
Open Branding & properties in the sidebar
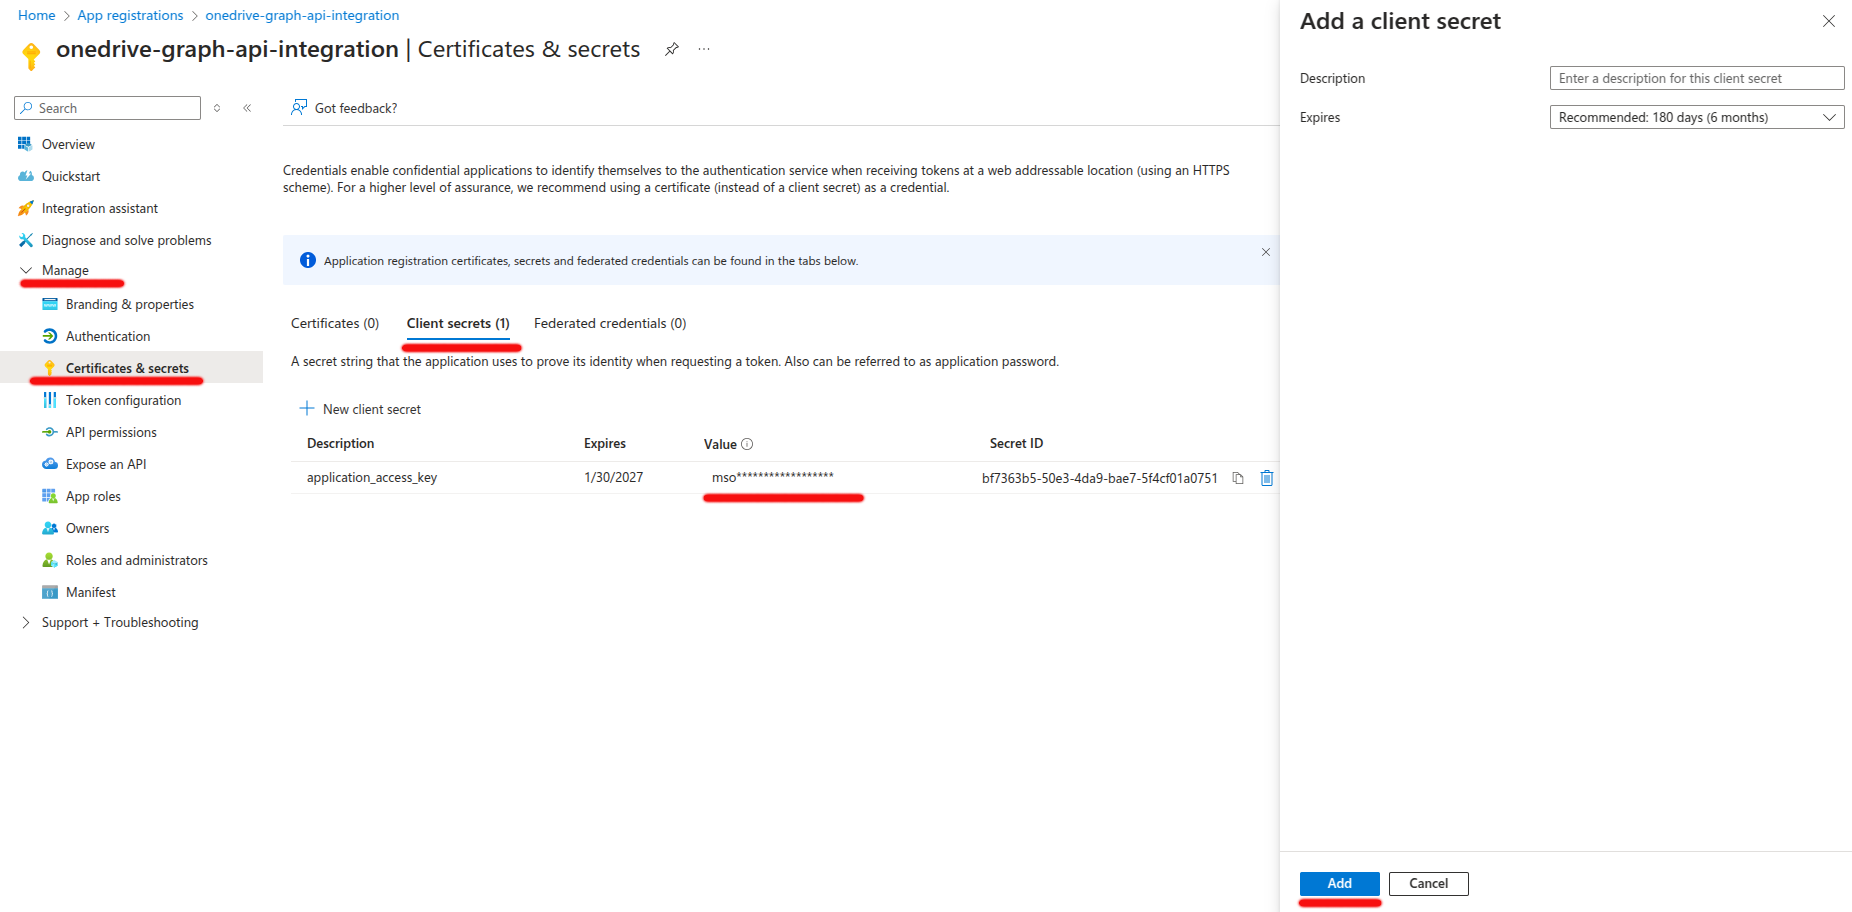point(131,304)
